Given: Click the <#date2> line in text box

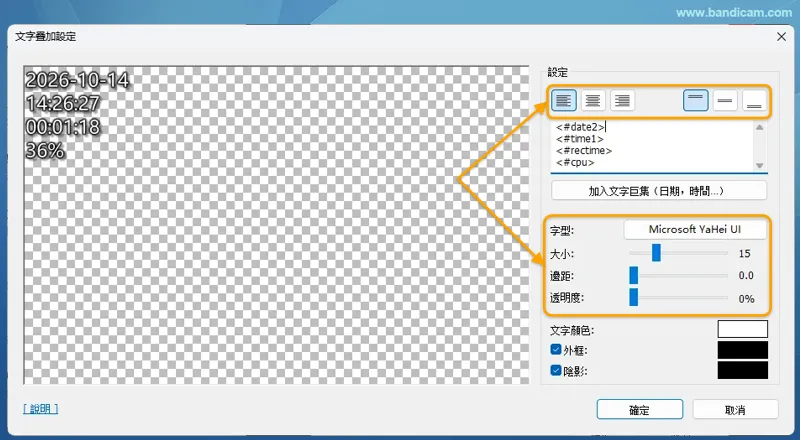Looking at the screenshot, I should [580, 127].
